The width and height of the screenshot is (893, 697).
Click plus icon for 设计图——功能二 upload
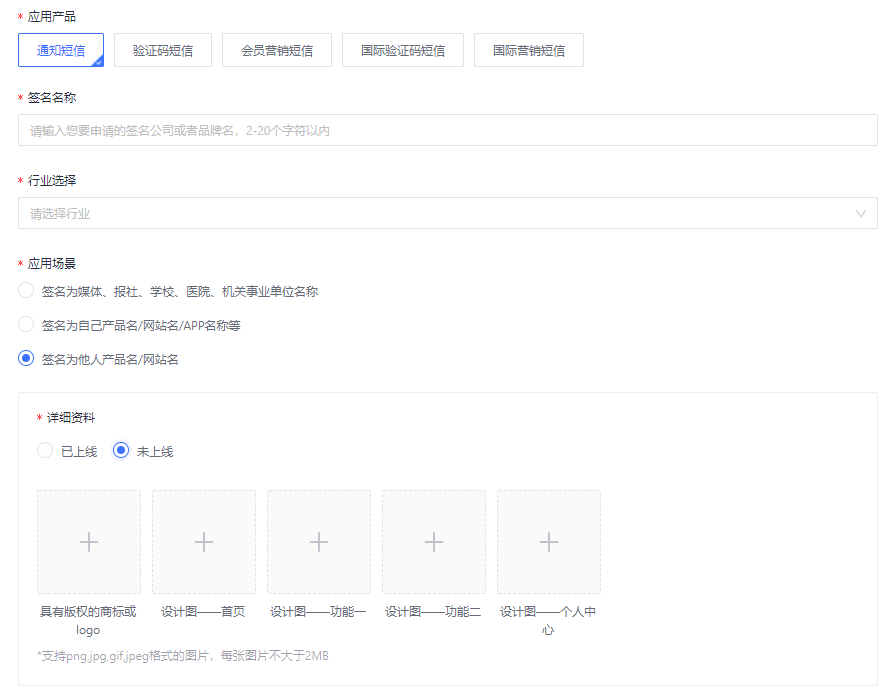(x=434, y=542)
